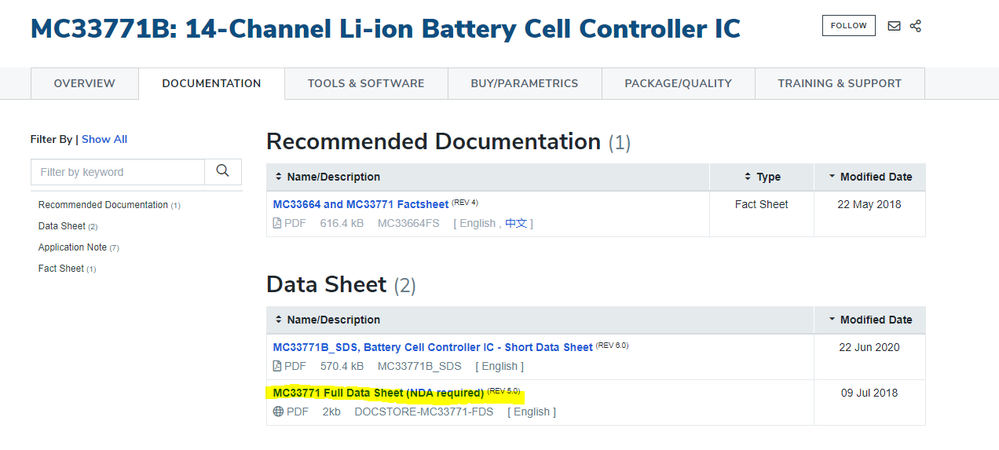The width and height of the screenshot is (999, 450).
Task: Click the email envelope icon
Action: pyautogui.click(x=894, y=26)
